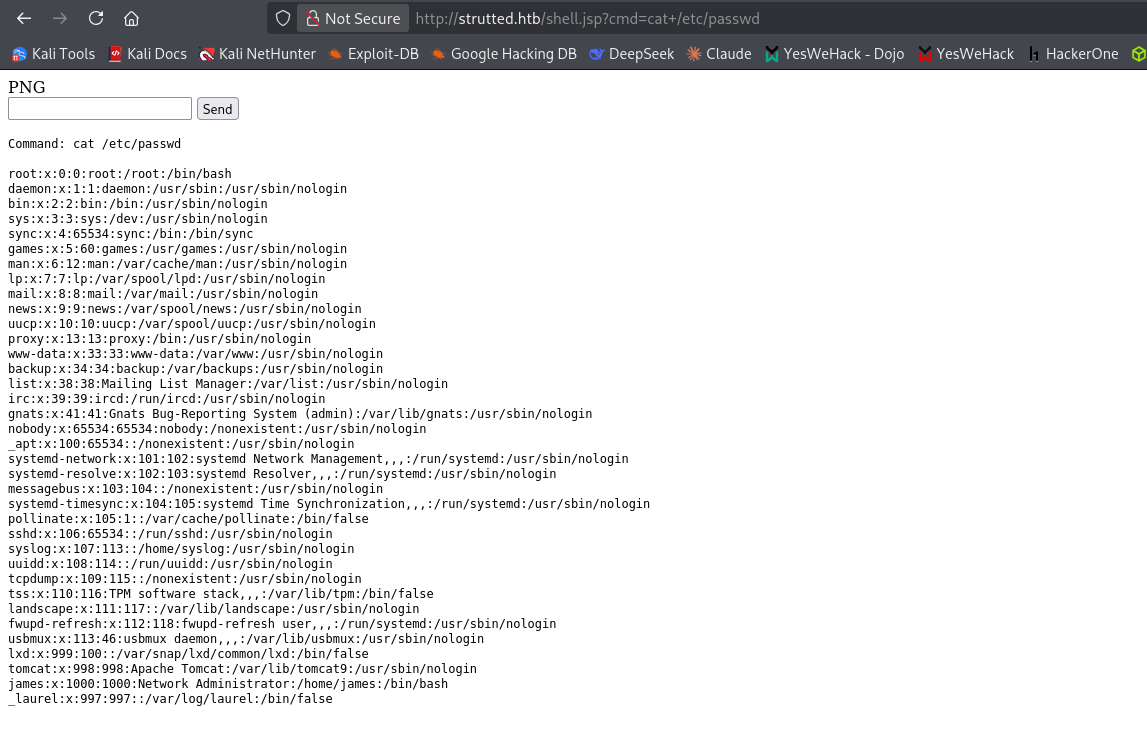Select the daemon:x:1:1 passwd line
This screenshot has height=751, width=1147.
click(x=178, y=189)
